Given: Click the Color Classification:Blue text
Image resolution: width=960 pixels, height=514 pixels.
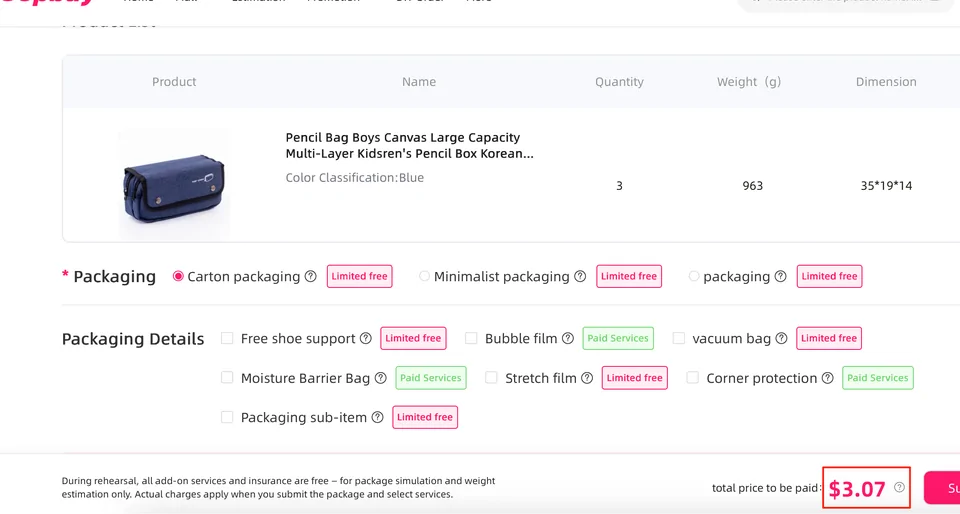Looking at the screenshot, I should click(354, 177).
